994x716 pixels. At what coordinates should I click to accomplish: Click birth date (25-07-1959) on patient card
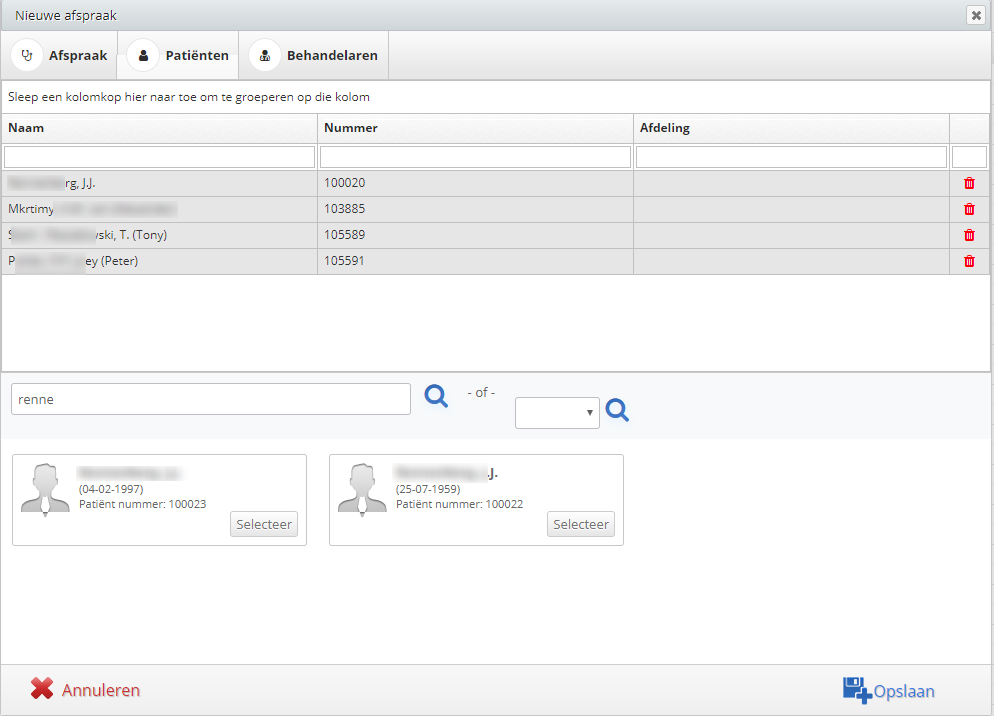point(428,489)
